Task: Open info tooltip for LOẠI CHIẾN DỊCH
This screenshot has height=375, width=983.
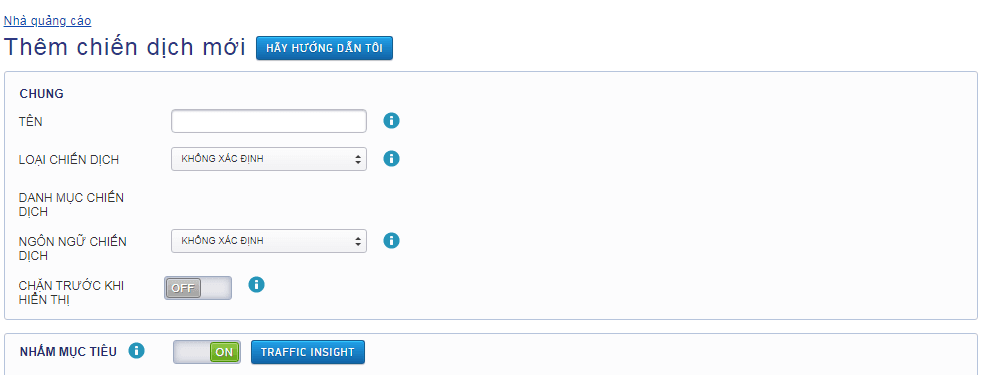Action: 391,159
